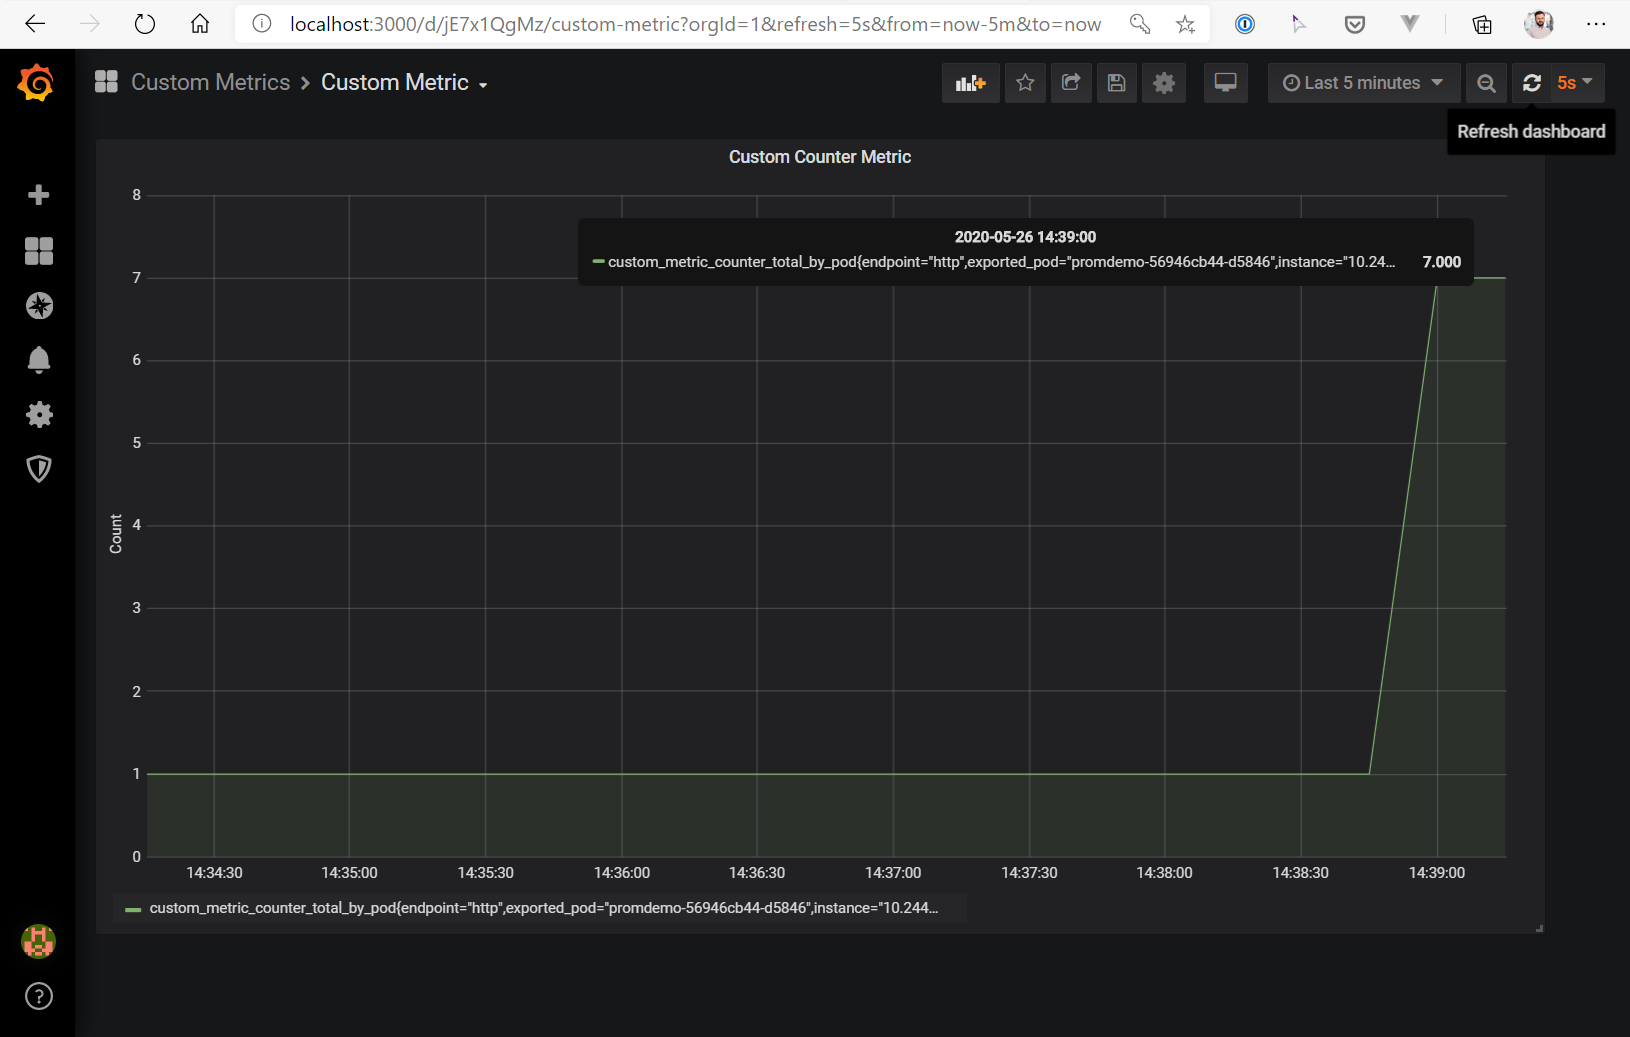Open the browser Collections icon
1630x1037 pixels.
click(x=1482, y=24)
